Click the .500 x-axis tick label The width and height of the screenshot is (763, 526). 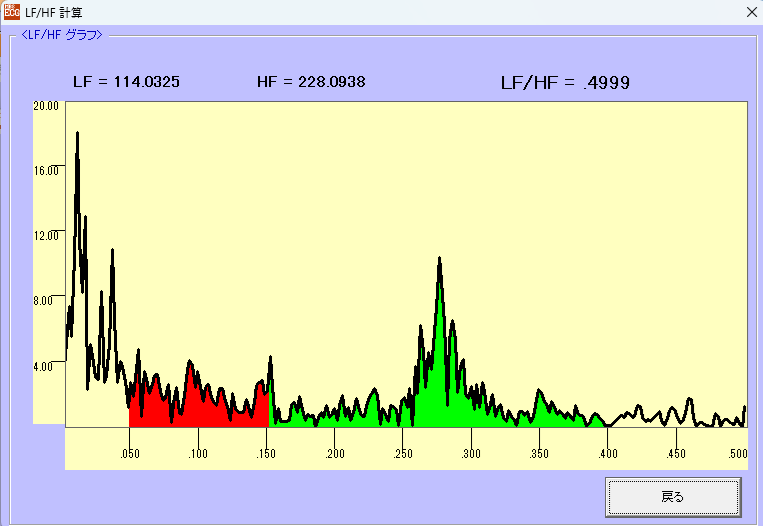pos(738,454)
